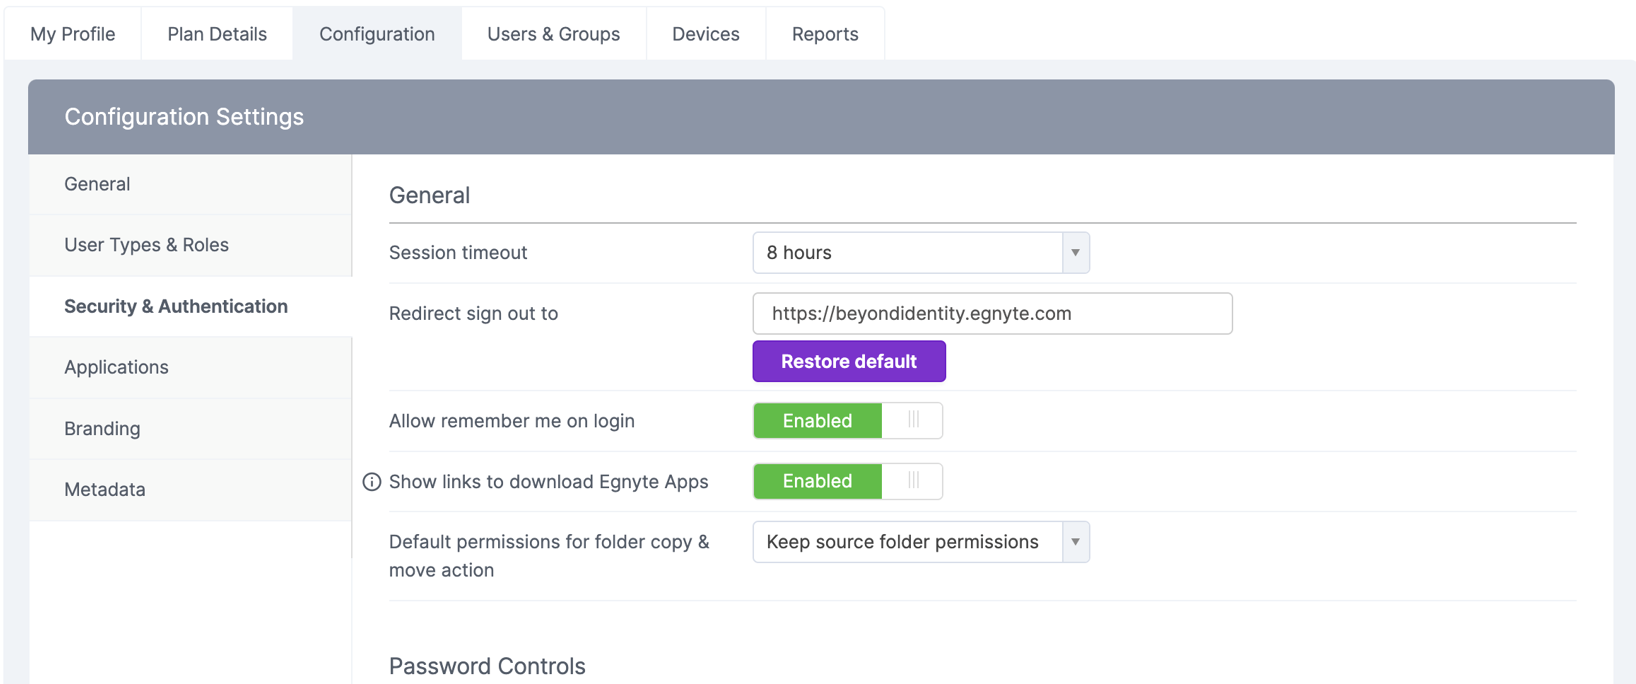Open default folder permissions dropdown
Screen dimensions: 1636x684
[907, 542]
